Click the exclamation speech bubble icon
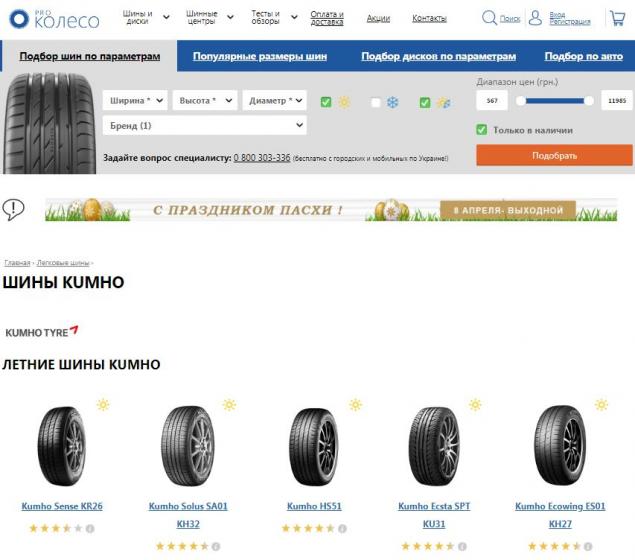635x560 pixels. tap(13, 210)
